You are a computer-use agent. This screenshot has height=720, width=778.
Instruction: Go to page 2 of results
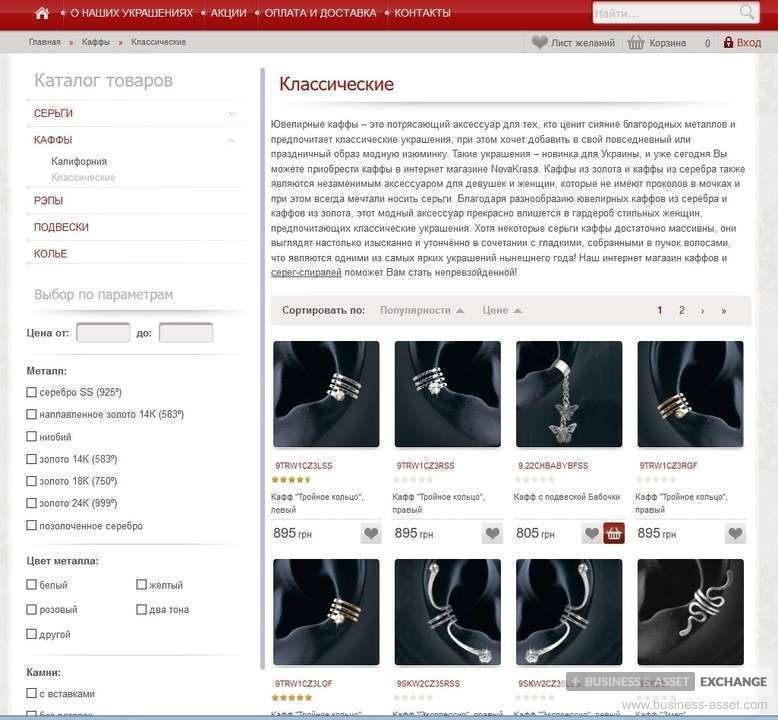682,310
